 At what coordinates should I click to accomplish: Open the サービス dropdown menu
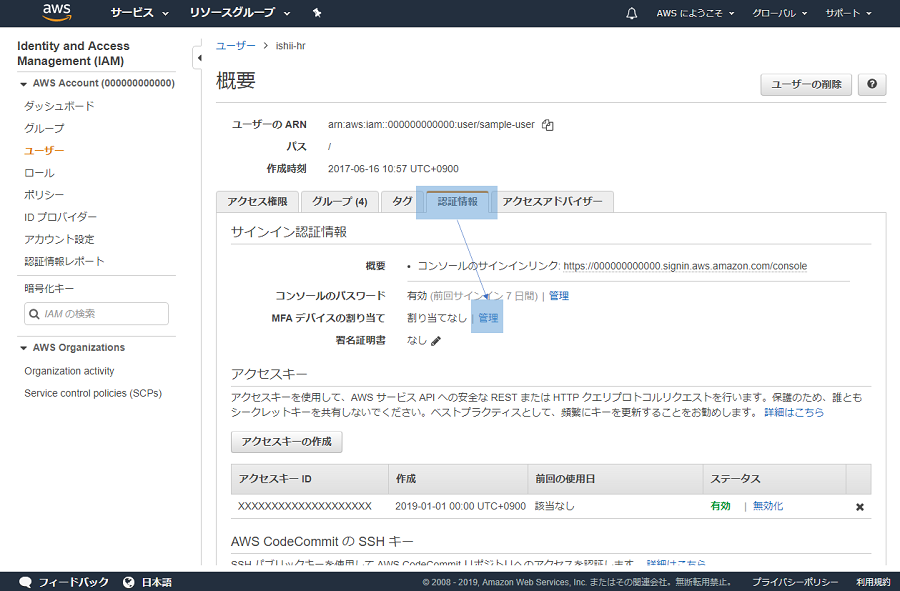(139, 13)
